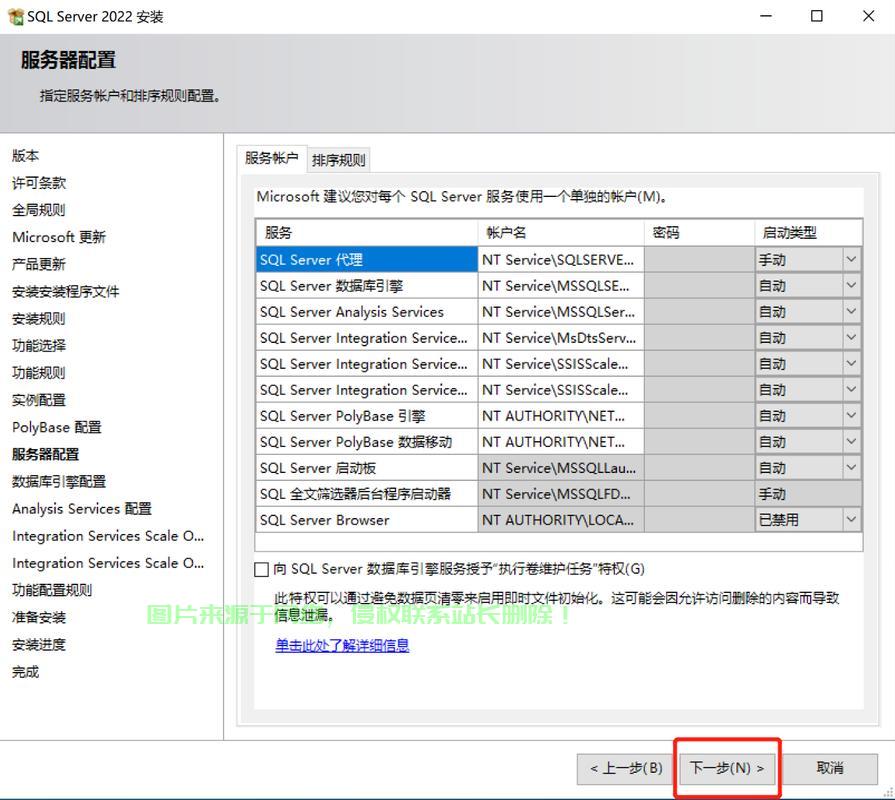Open startup type dropdown for PolyBase 引擎
895x800 pixels.
(850, 416)
